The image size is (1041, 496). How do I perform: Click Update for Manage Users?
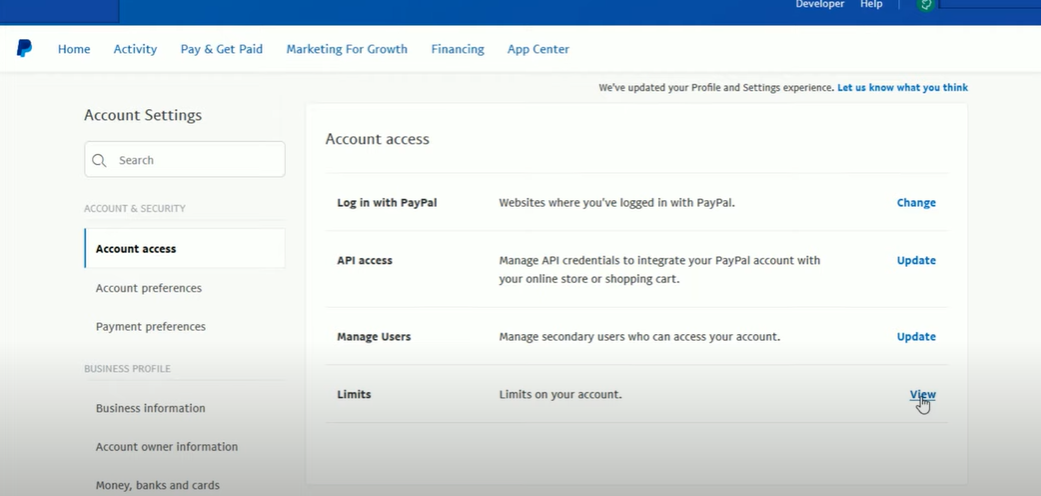(916, 337)
